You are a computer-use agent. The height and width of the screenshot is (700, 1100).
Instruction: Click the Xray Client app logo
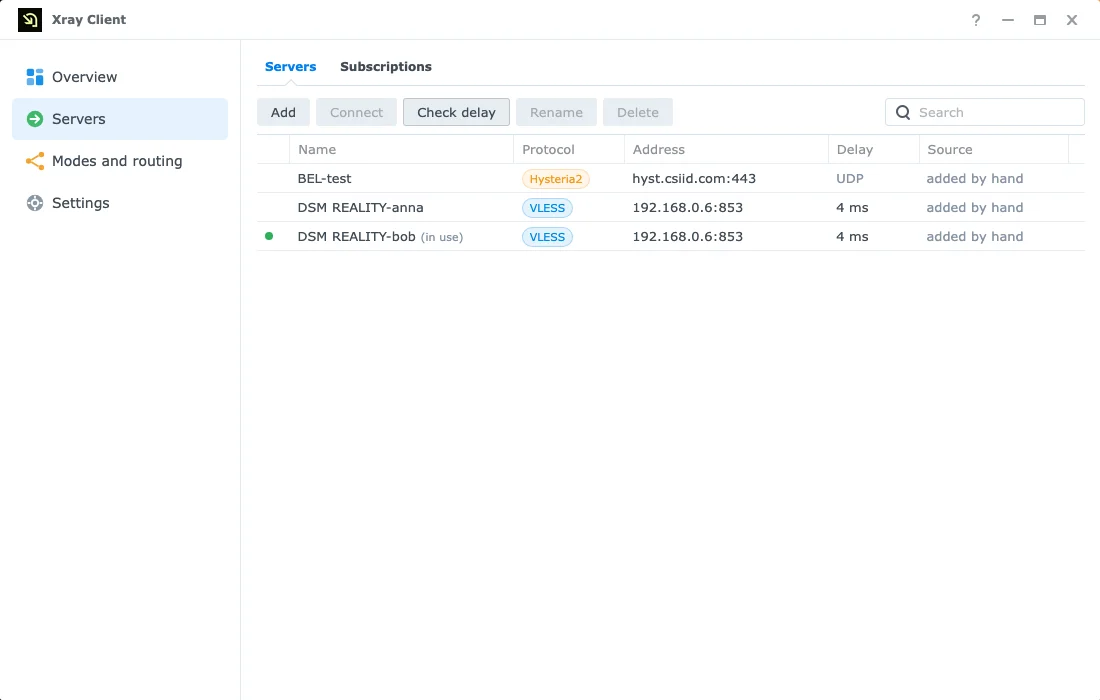point(29,20)
